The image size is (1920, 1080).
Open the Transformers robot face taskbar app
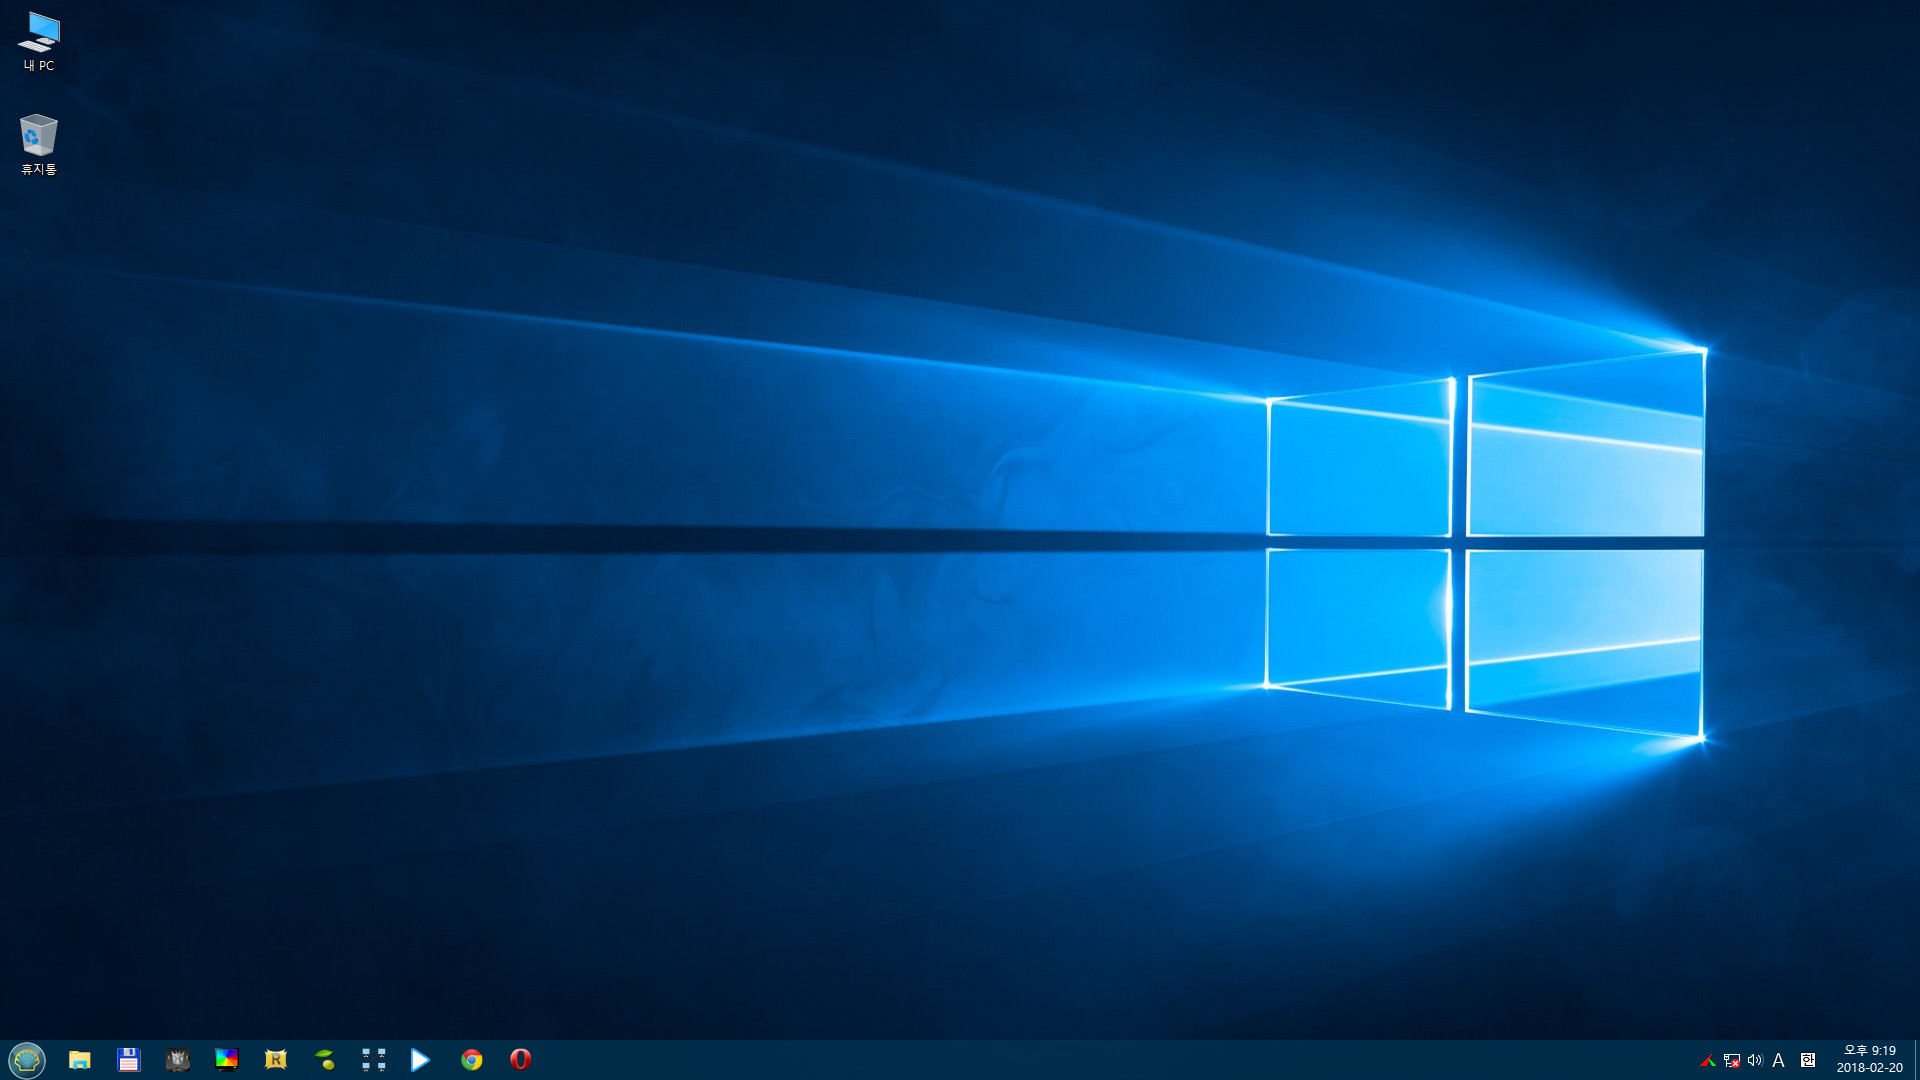click(178, 1060)
